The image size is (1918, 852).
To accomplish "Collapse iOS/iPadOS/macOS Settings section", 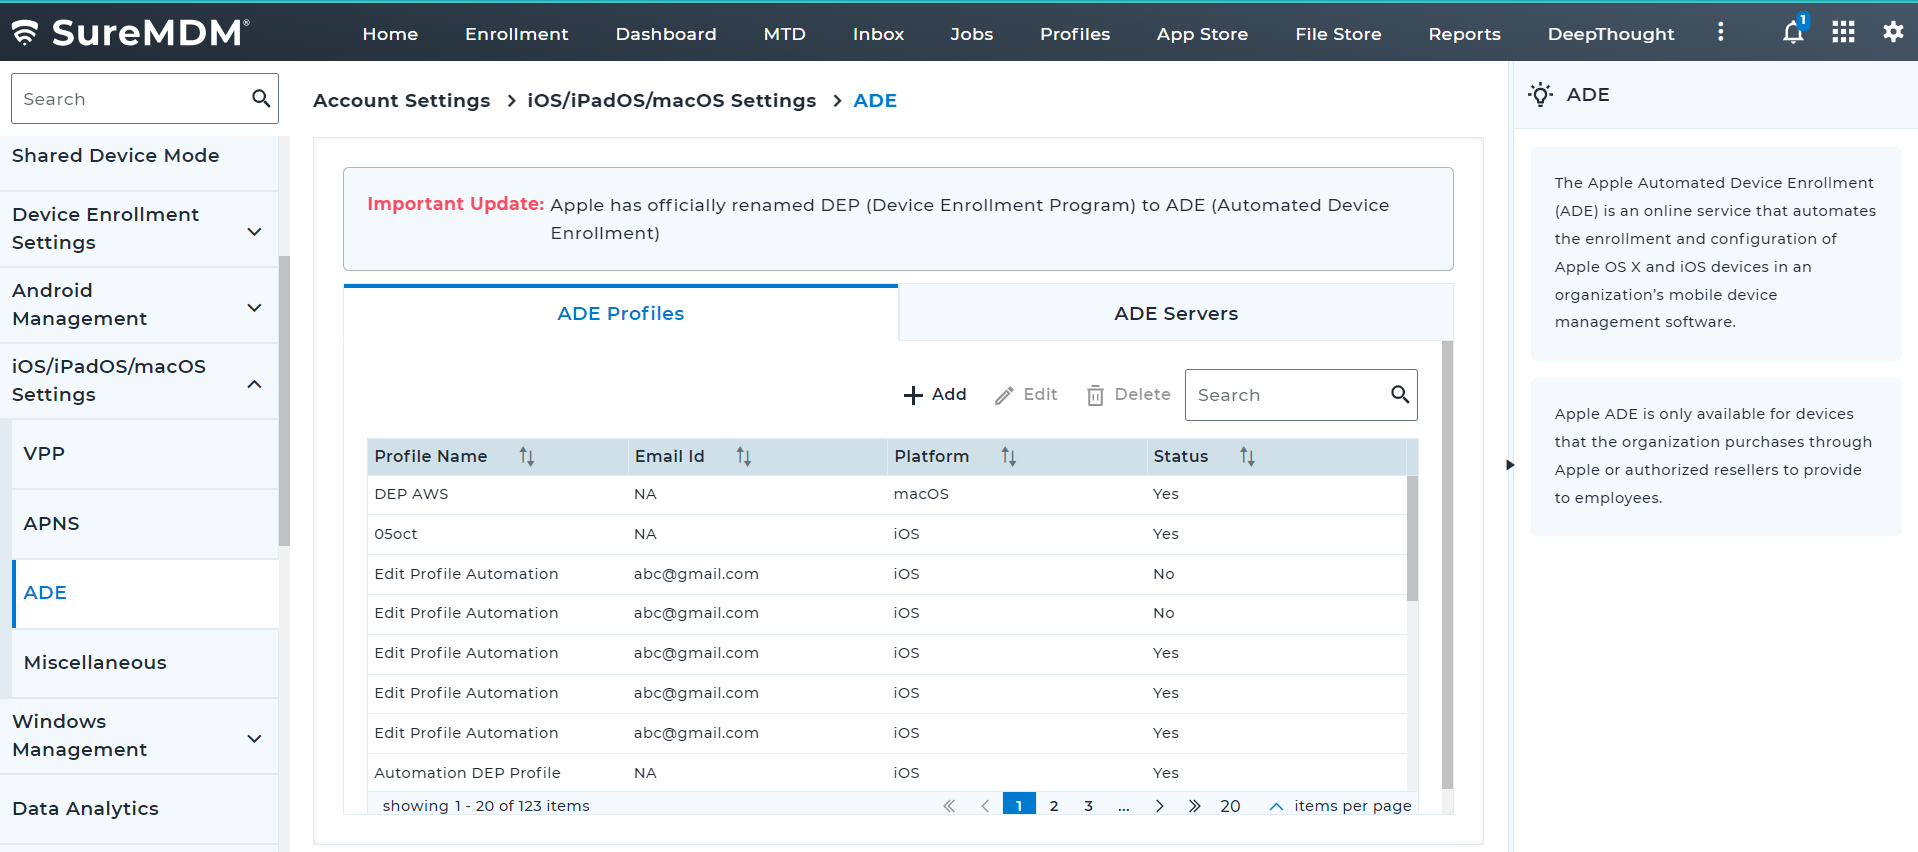I will point(254,384).
